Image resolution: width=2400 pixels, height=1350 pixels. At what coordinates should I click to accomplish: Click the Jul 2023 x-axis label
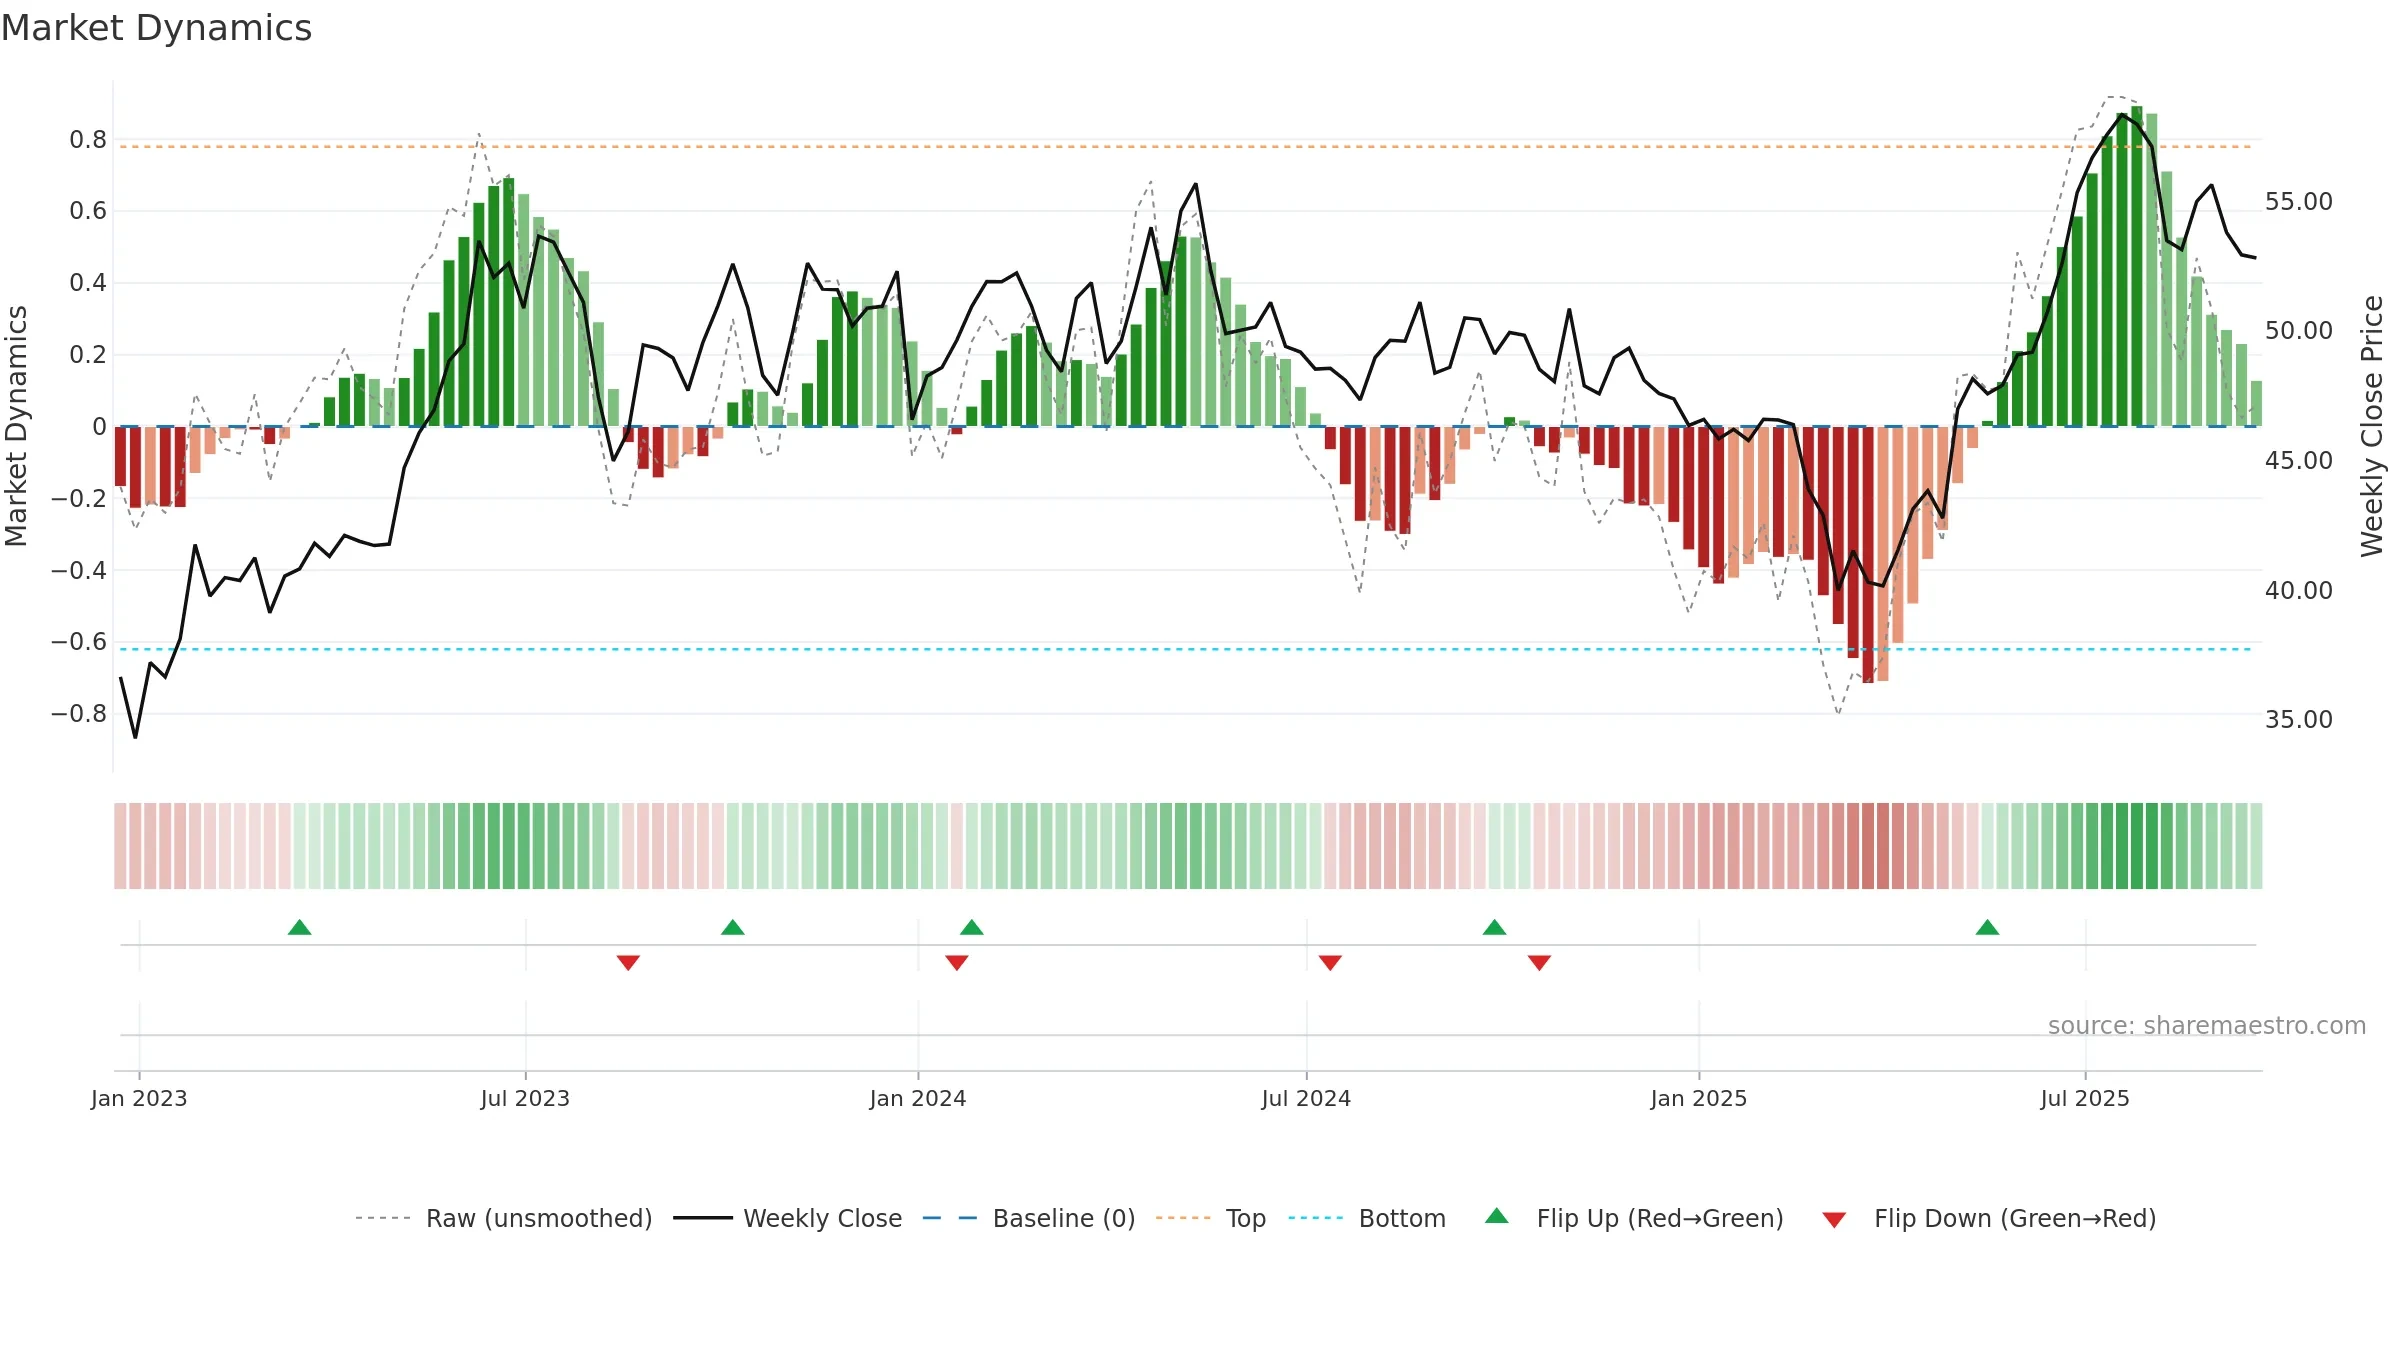(x=525, y=1098)
